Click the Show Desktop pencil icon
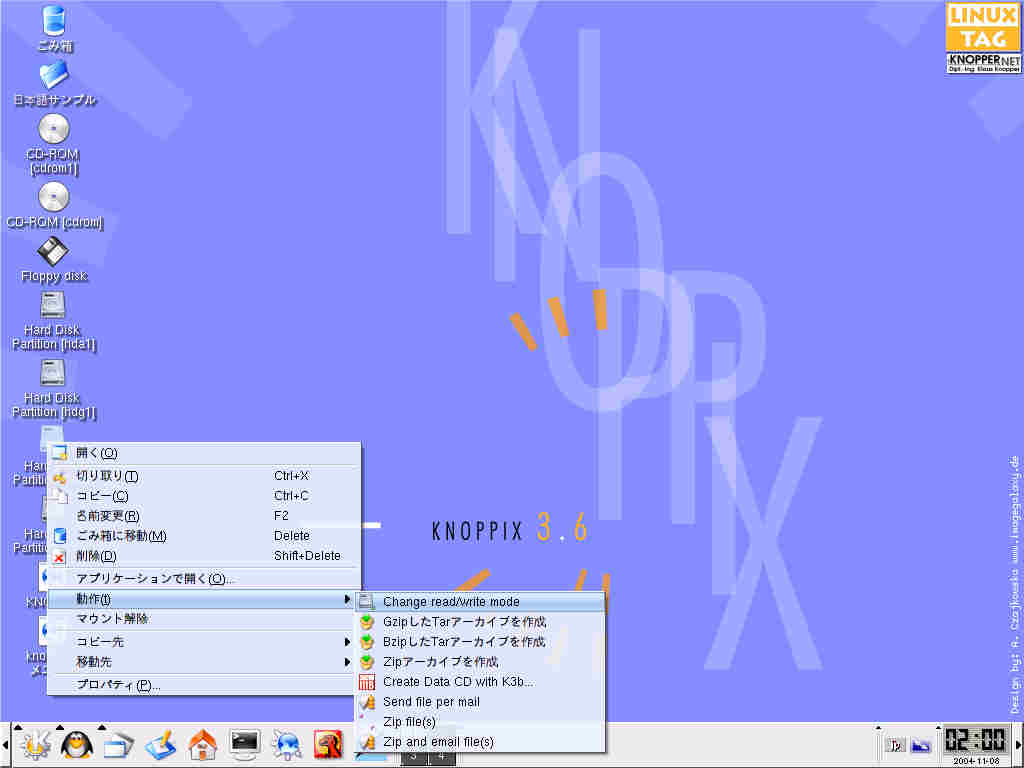This screenshot has height=768, width=1024. point(161,745)
